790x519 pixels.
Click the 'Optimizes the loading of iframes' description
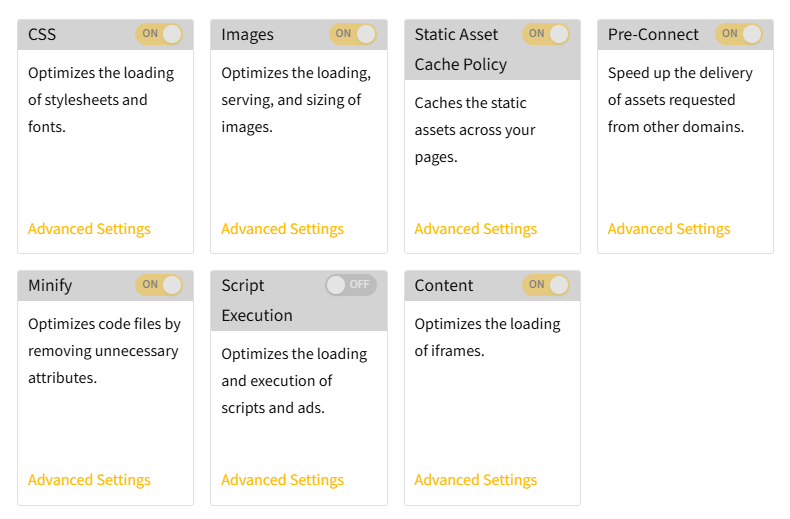tap(487, 337)
